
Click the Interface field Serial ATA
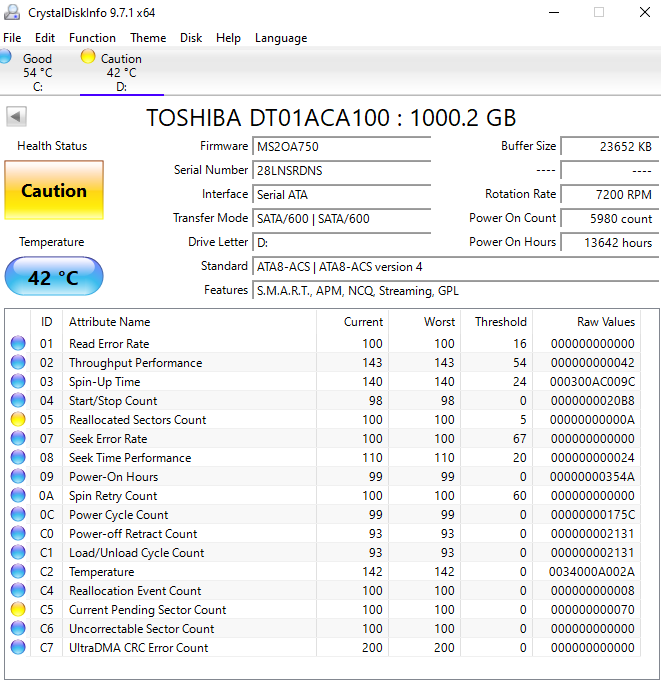coord(342,194)
